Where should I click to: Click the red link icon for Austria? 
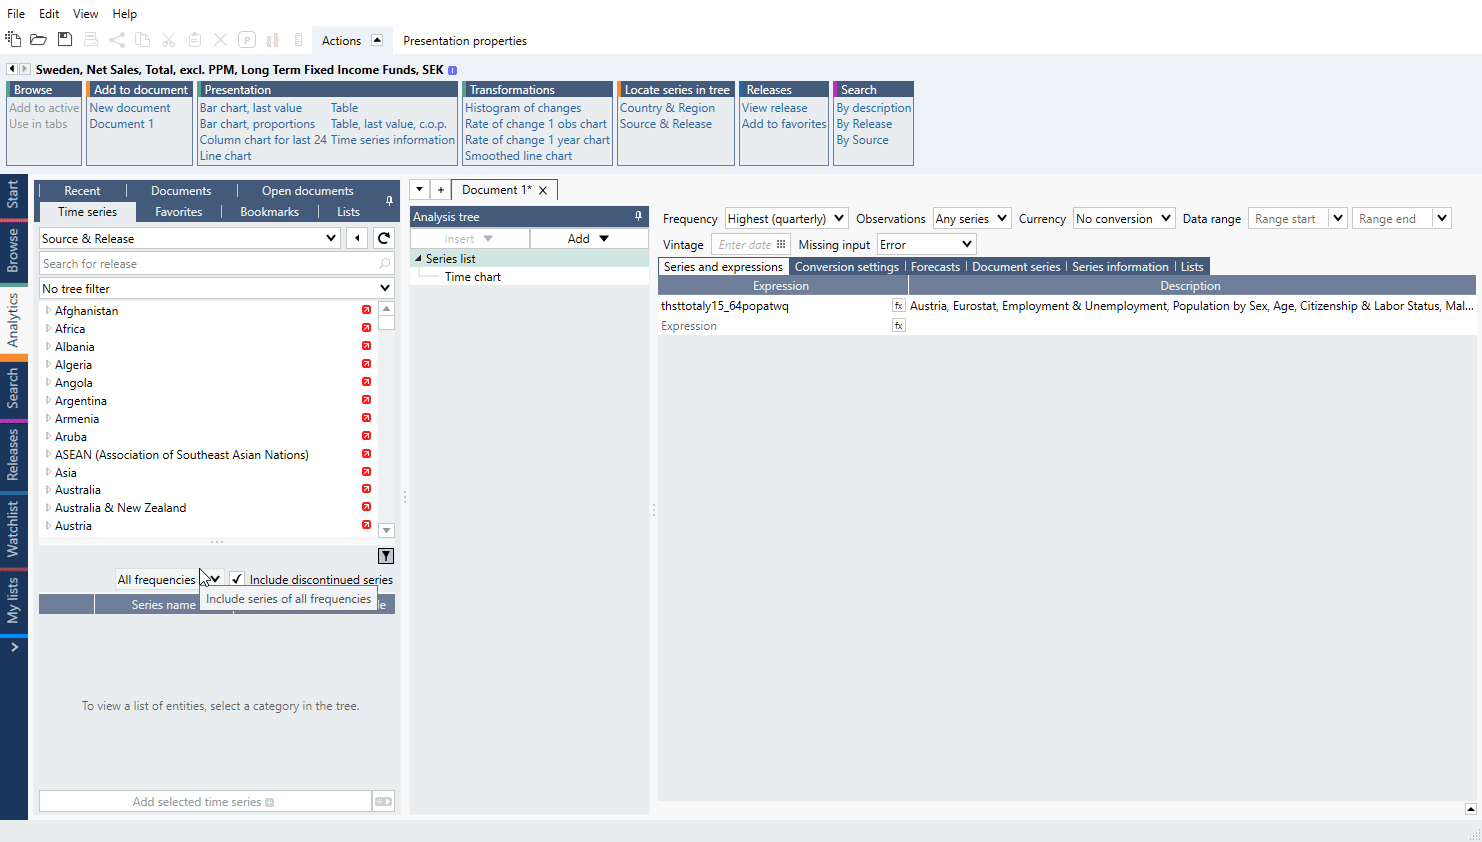[366, 525]
